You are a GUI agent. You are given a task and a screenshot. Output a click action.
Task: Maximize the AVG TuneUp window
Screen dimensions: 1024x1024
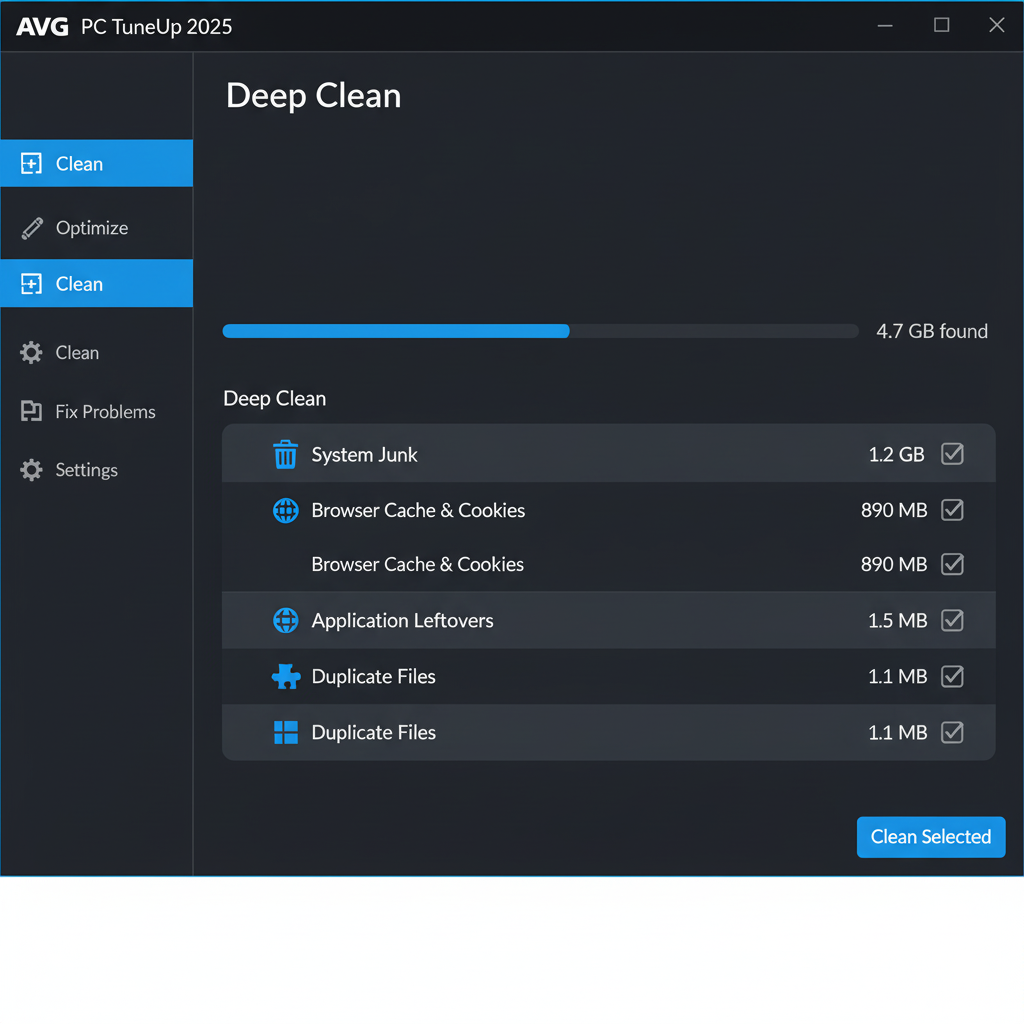coord(941,25)
